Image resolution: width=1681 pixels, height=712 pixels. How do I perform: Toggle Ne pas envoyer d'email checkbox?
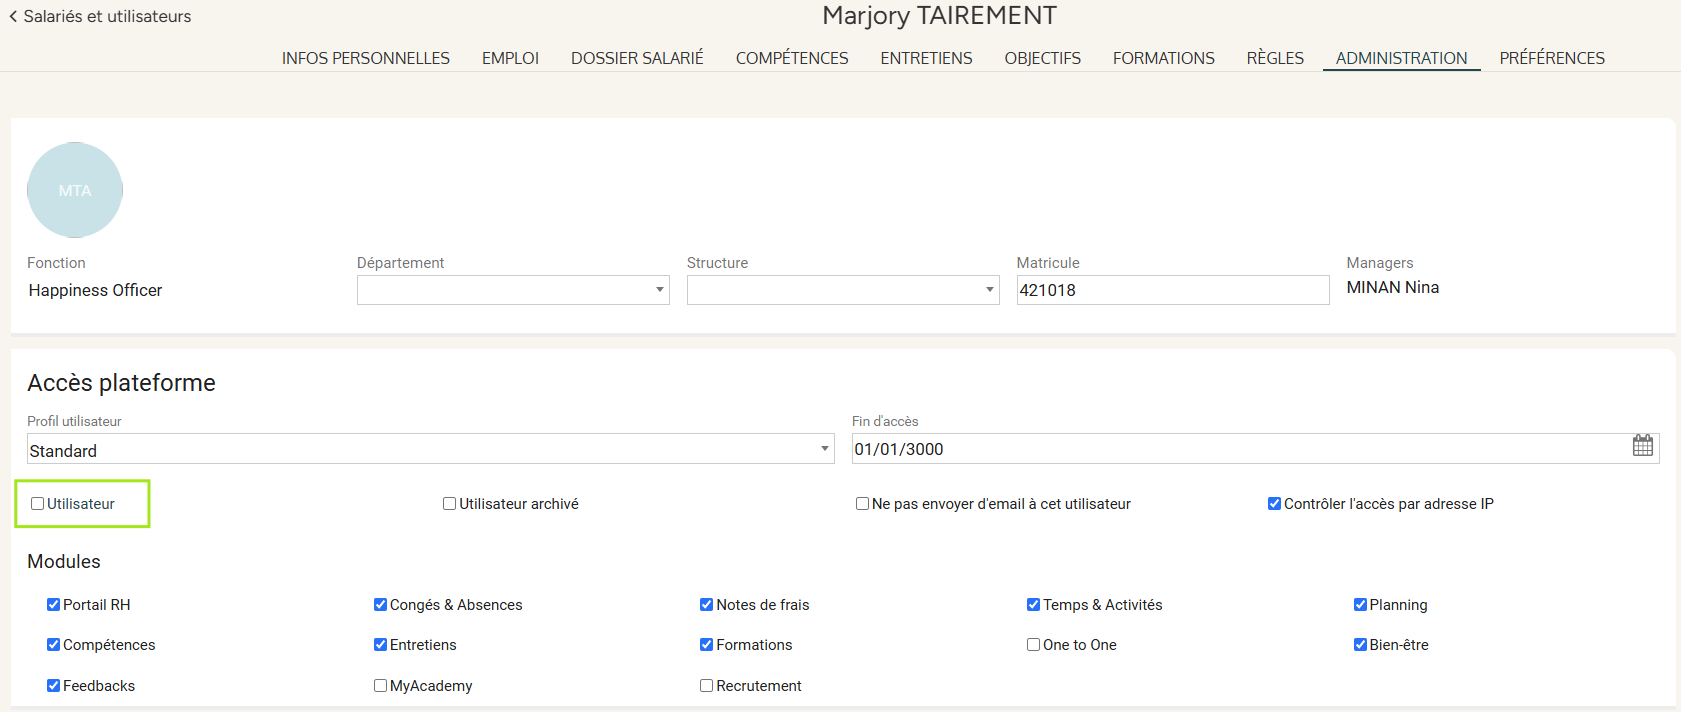[862, 504]
